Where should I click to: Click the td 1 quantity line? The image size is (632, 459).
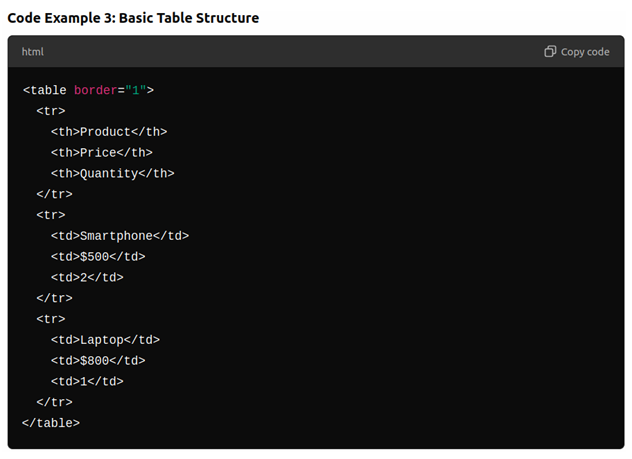[x=87, y=382]
